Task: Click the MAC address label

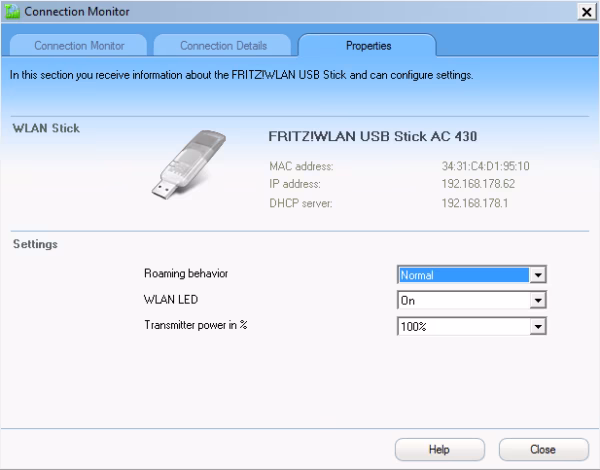Action: 301,166
